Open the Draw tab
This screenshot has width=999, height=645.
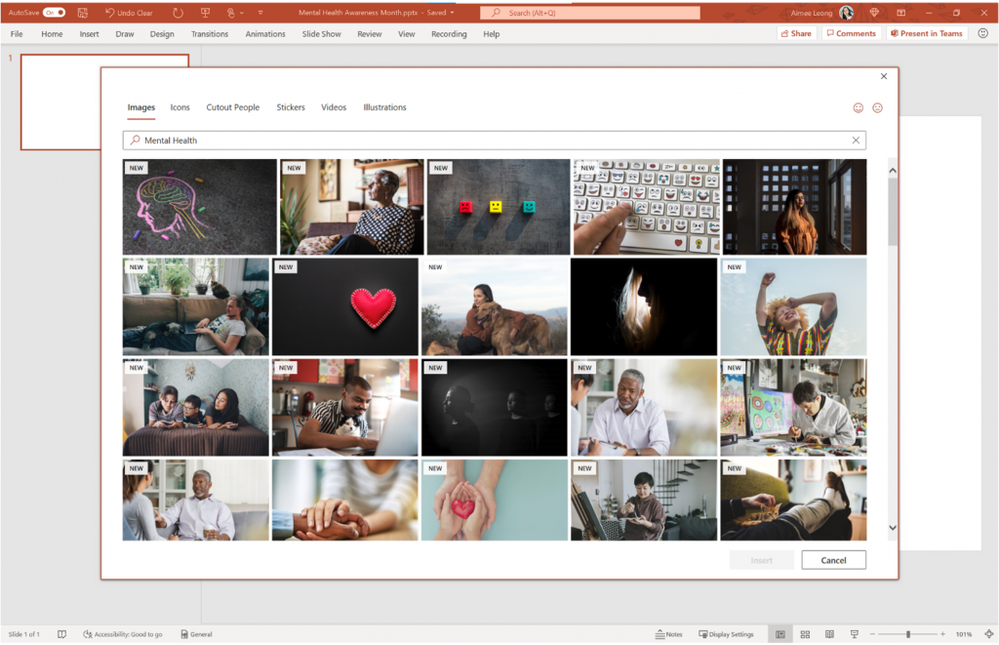tap(124, 34)
